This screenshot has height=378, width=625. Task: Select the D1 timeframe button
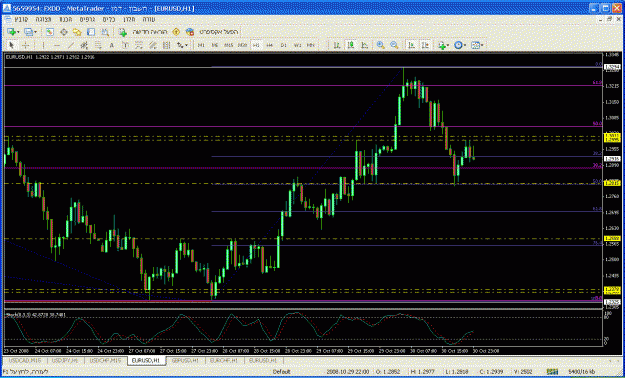283,45
